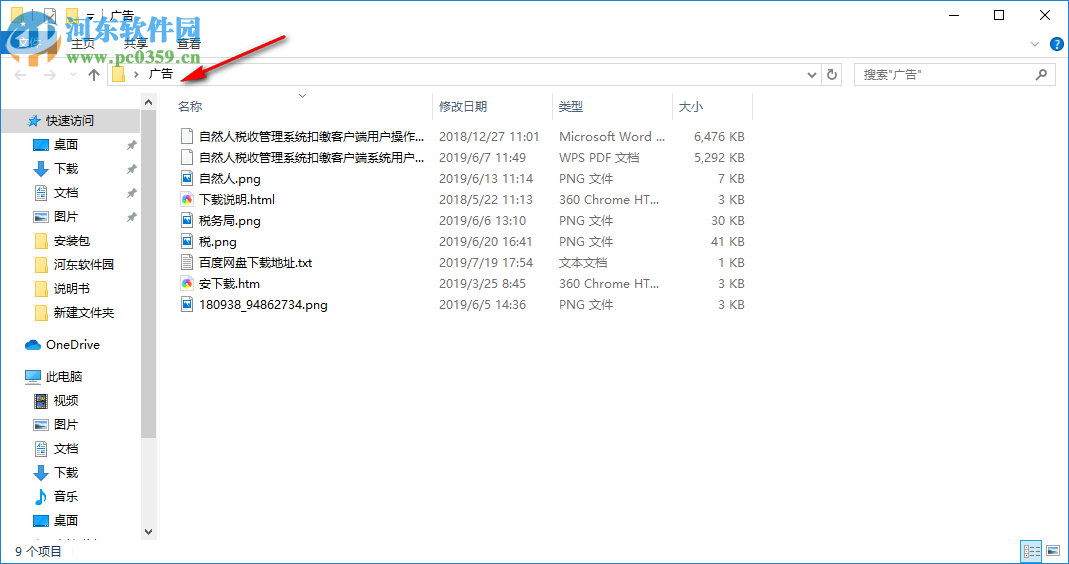Select file 税.png
The image size is (1069, 564).
pos(218,242)
